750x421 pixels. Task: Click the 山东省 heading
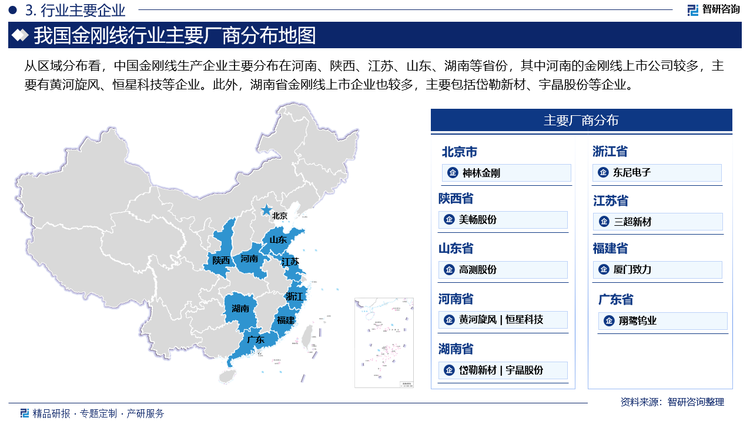456,248
